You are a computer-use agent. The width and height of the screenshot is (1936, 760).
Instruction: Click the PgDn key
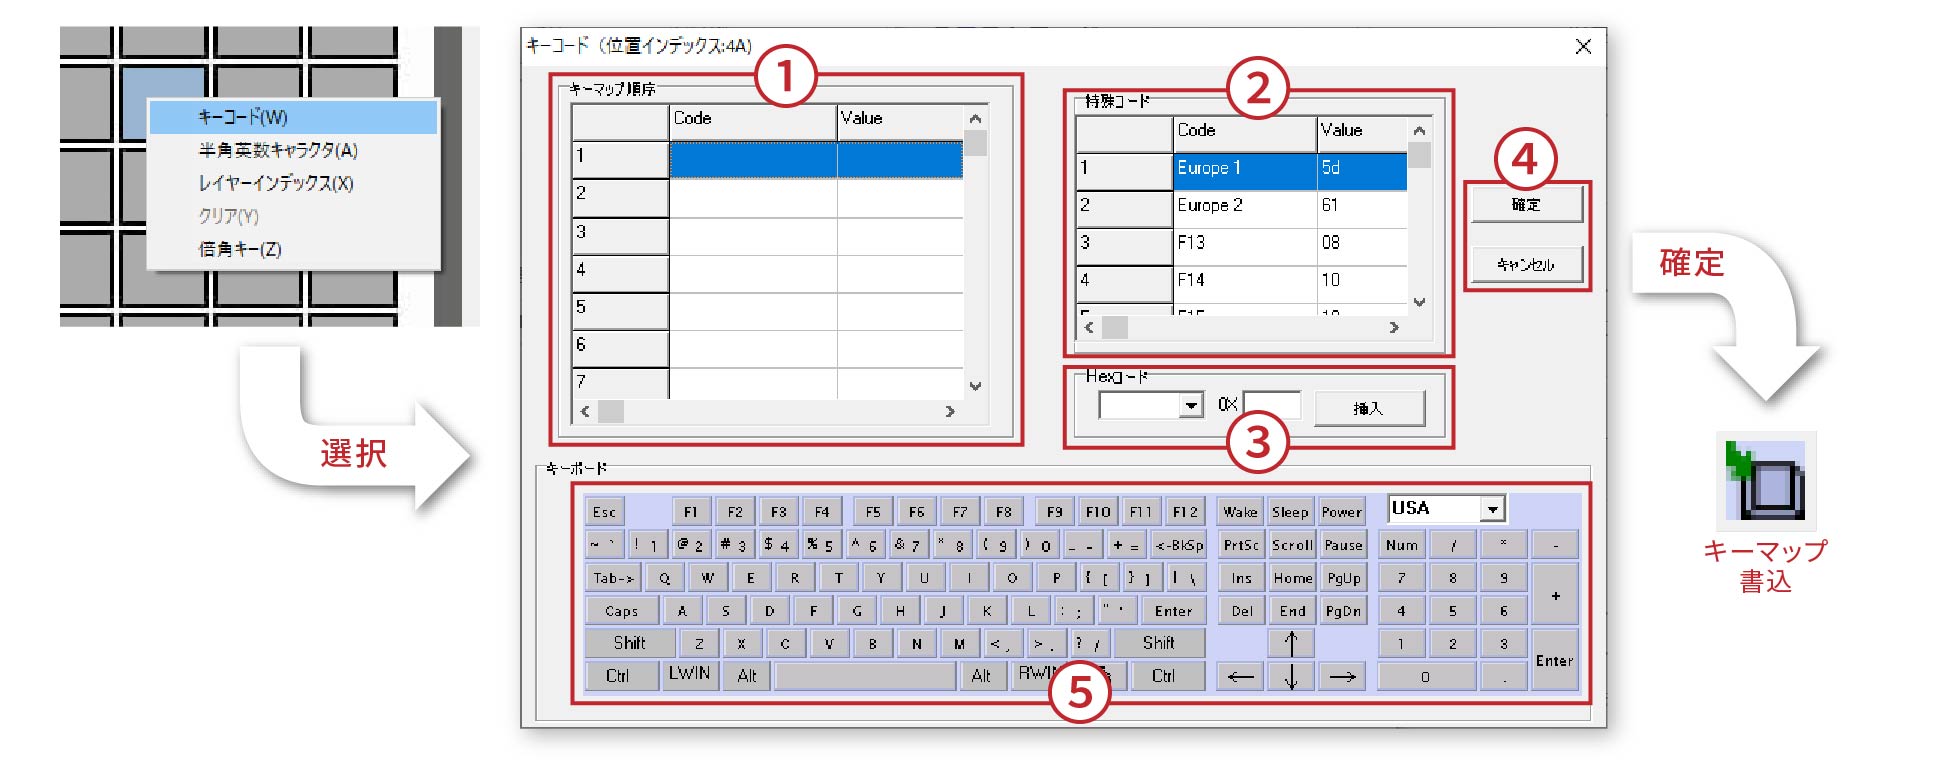coord(1343,611)
